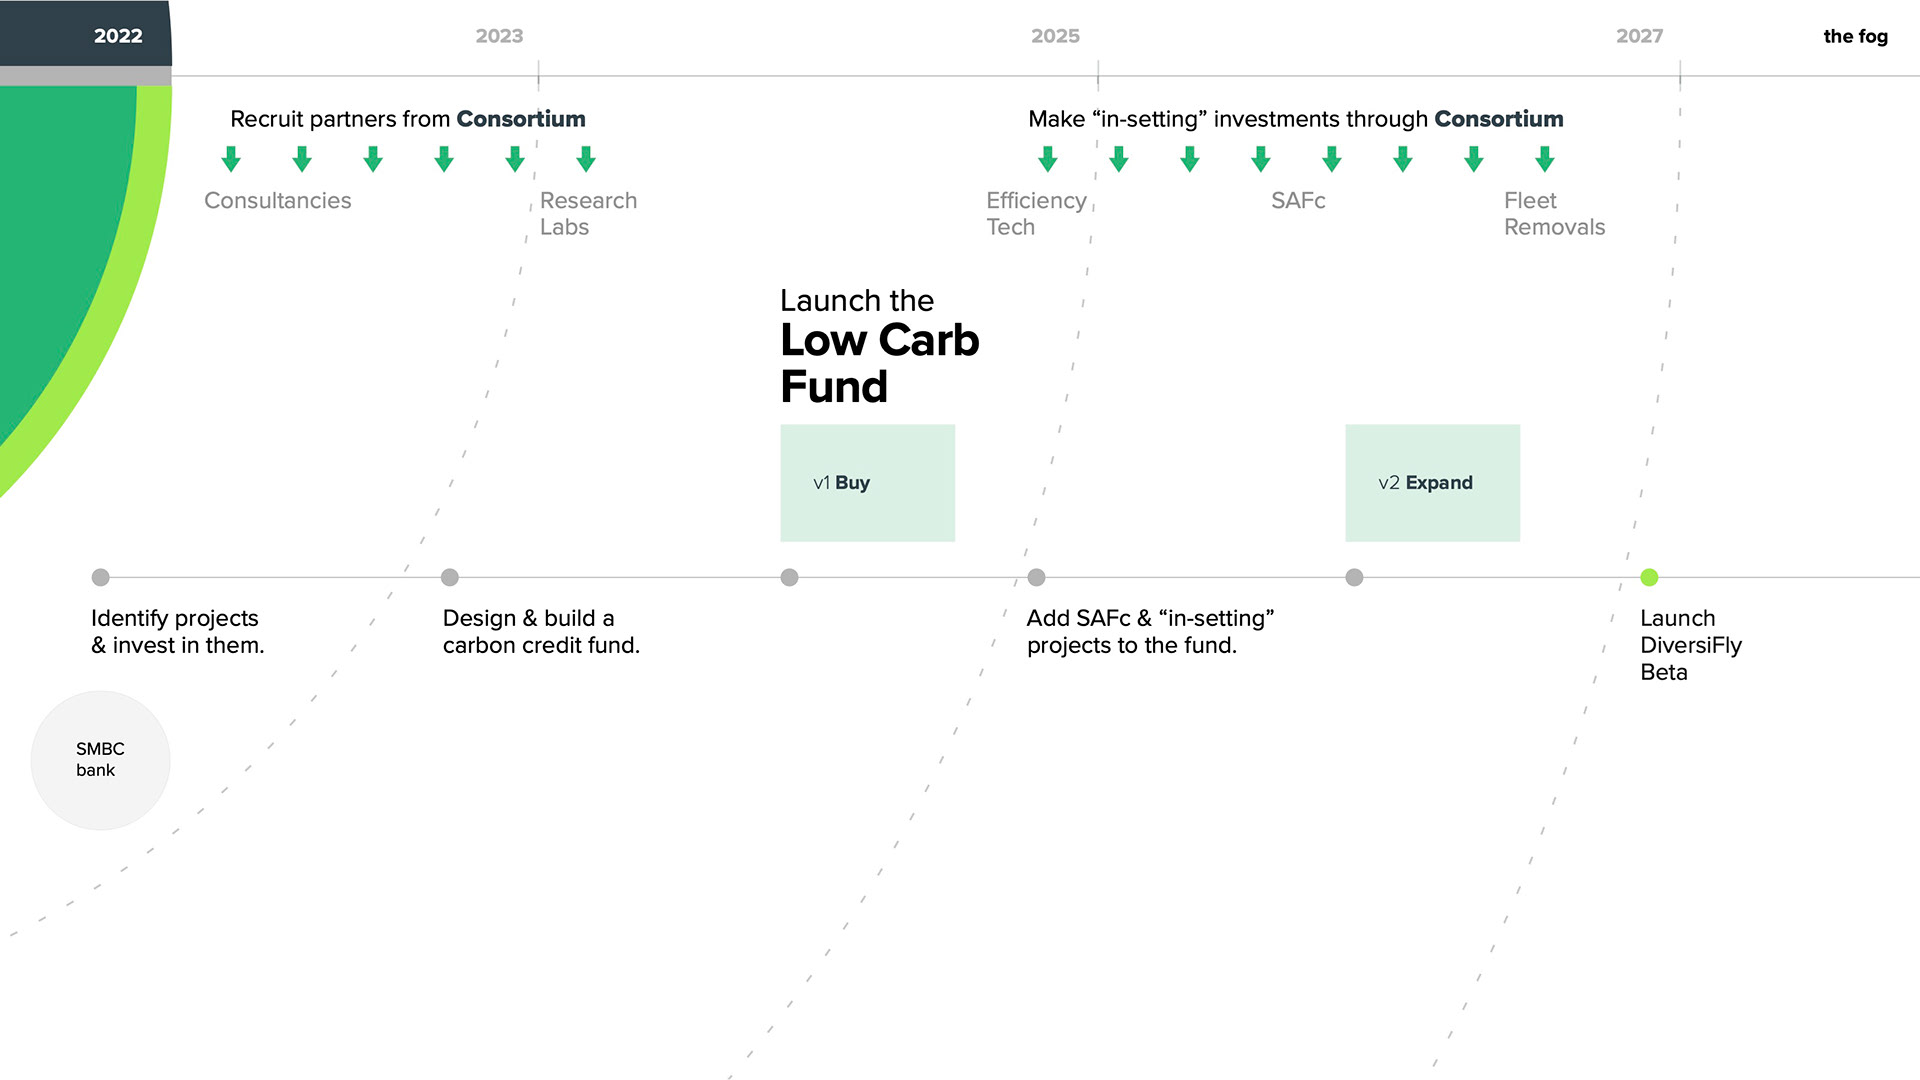Viewport: 1920px width, 1080px height.
Task: Click the green arrow above Research Labs
Action: click(586, 159)
